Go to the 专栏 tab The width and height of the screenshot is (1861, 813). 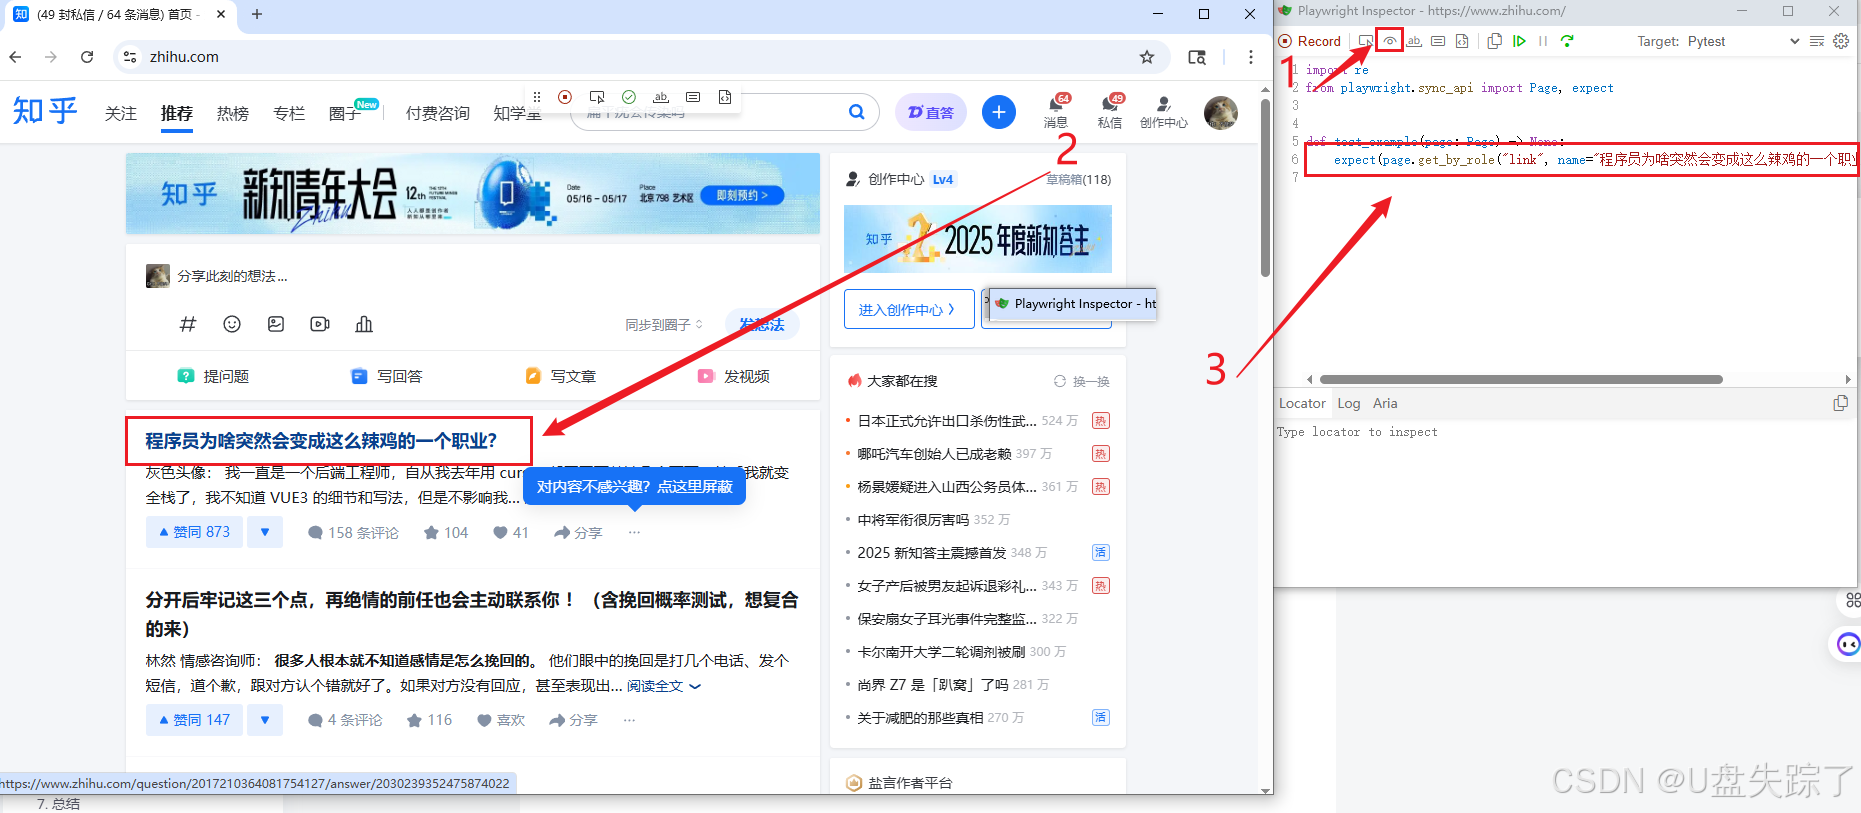pos(289,113)
